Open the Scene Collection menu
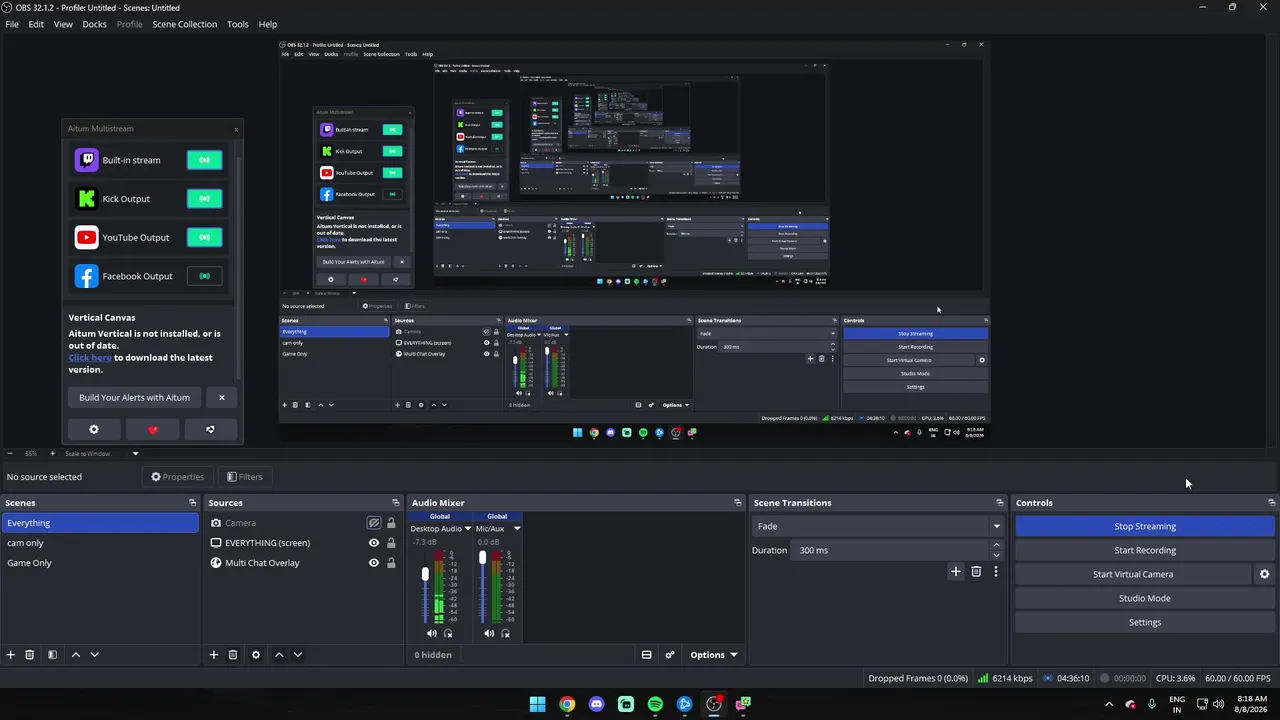 (x=184, y=24)
